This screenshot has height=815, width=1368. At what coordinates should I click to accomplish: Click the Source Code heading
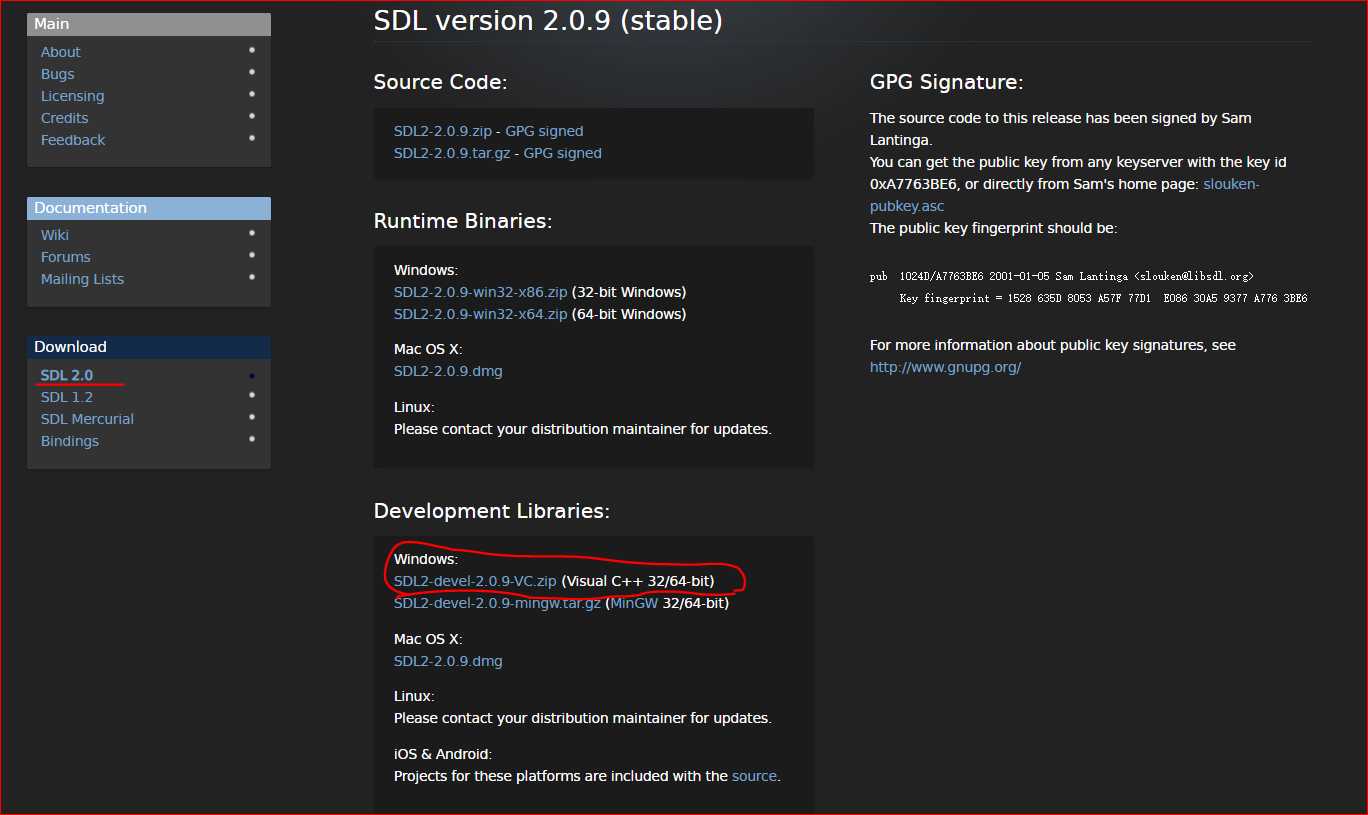pos(441,83)
